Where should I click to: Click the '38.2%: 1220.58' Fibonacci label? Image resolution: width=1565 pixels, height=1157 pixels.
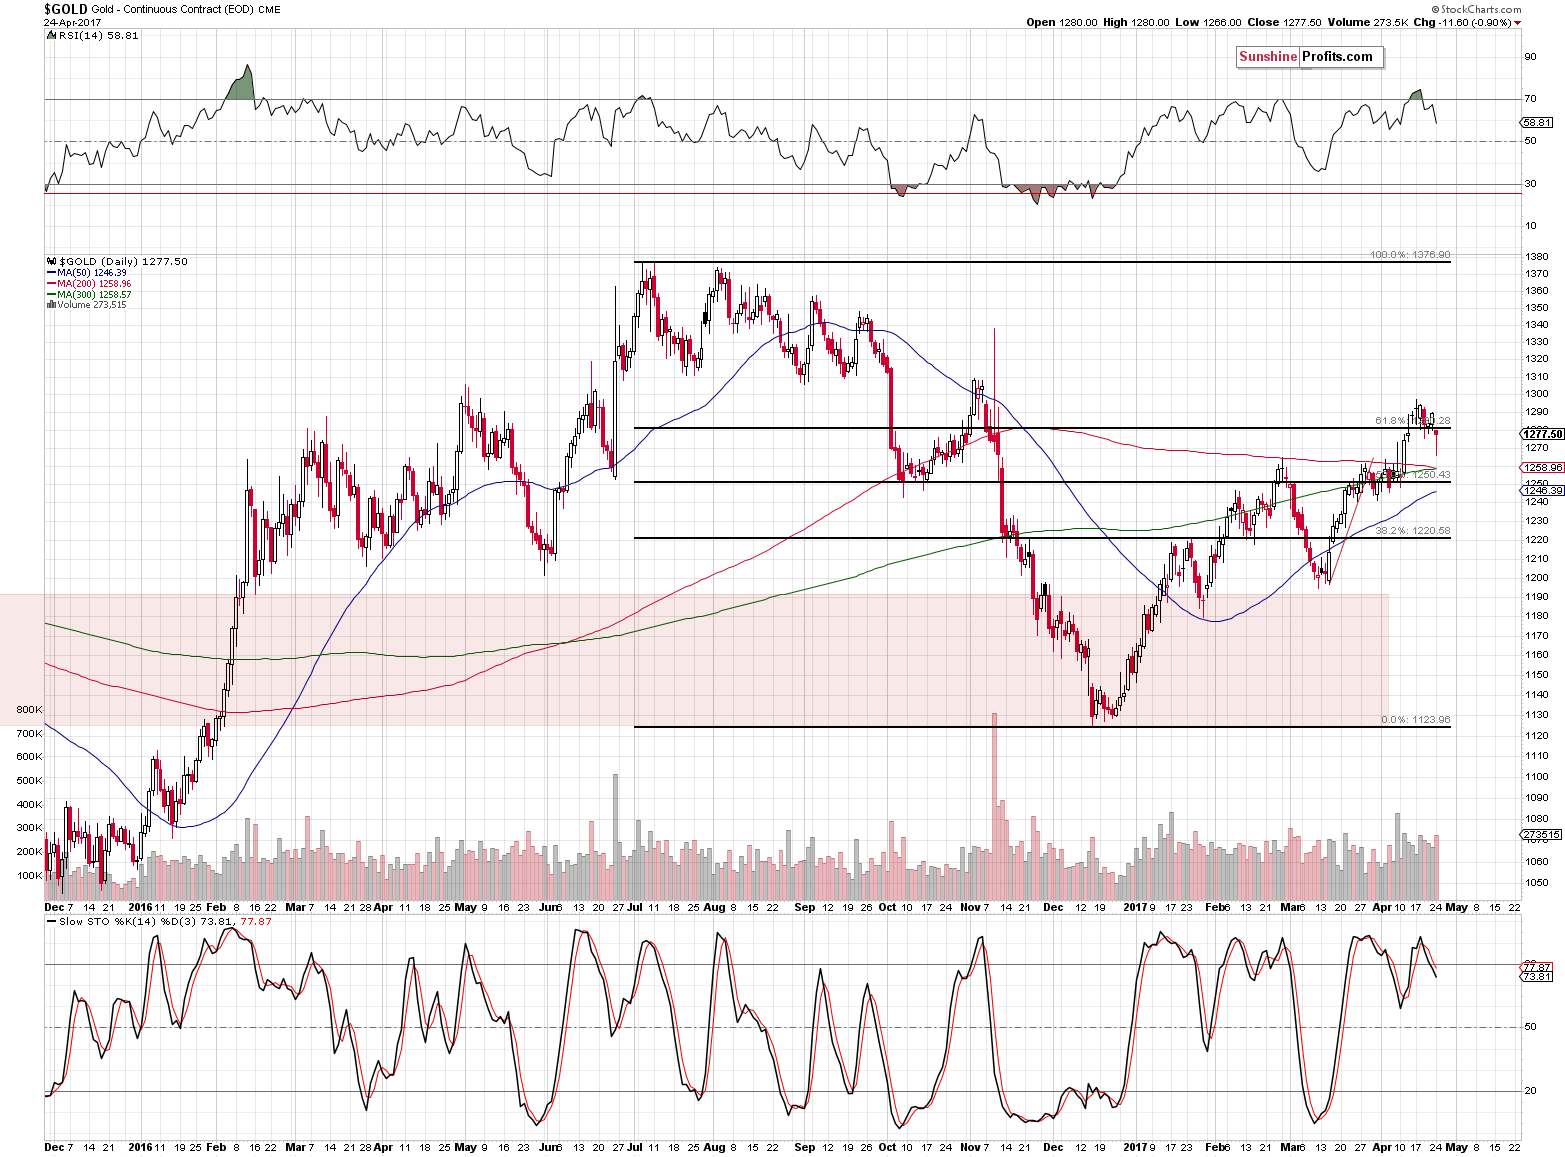1413,531
